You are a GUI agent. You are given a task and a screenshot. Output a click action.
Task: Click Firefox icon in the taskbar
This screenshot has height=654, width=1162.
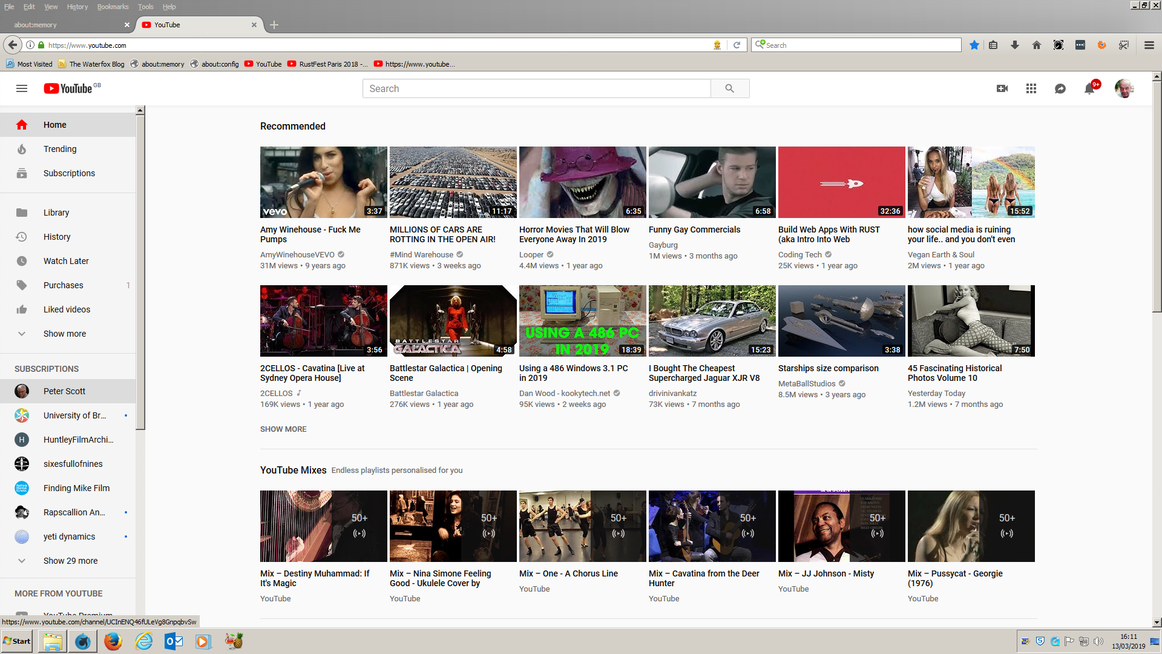(113, 641)
